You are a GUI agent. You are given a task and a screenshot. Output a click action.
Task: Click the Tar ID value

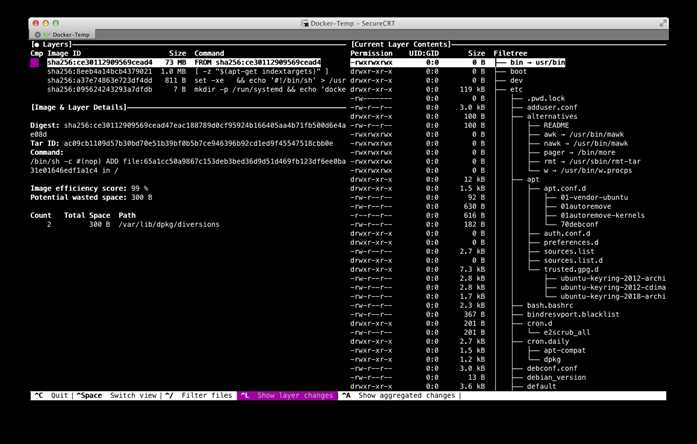(x=198, y=144)
